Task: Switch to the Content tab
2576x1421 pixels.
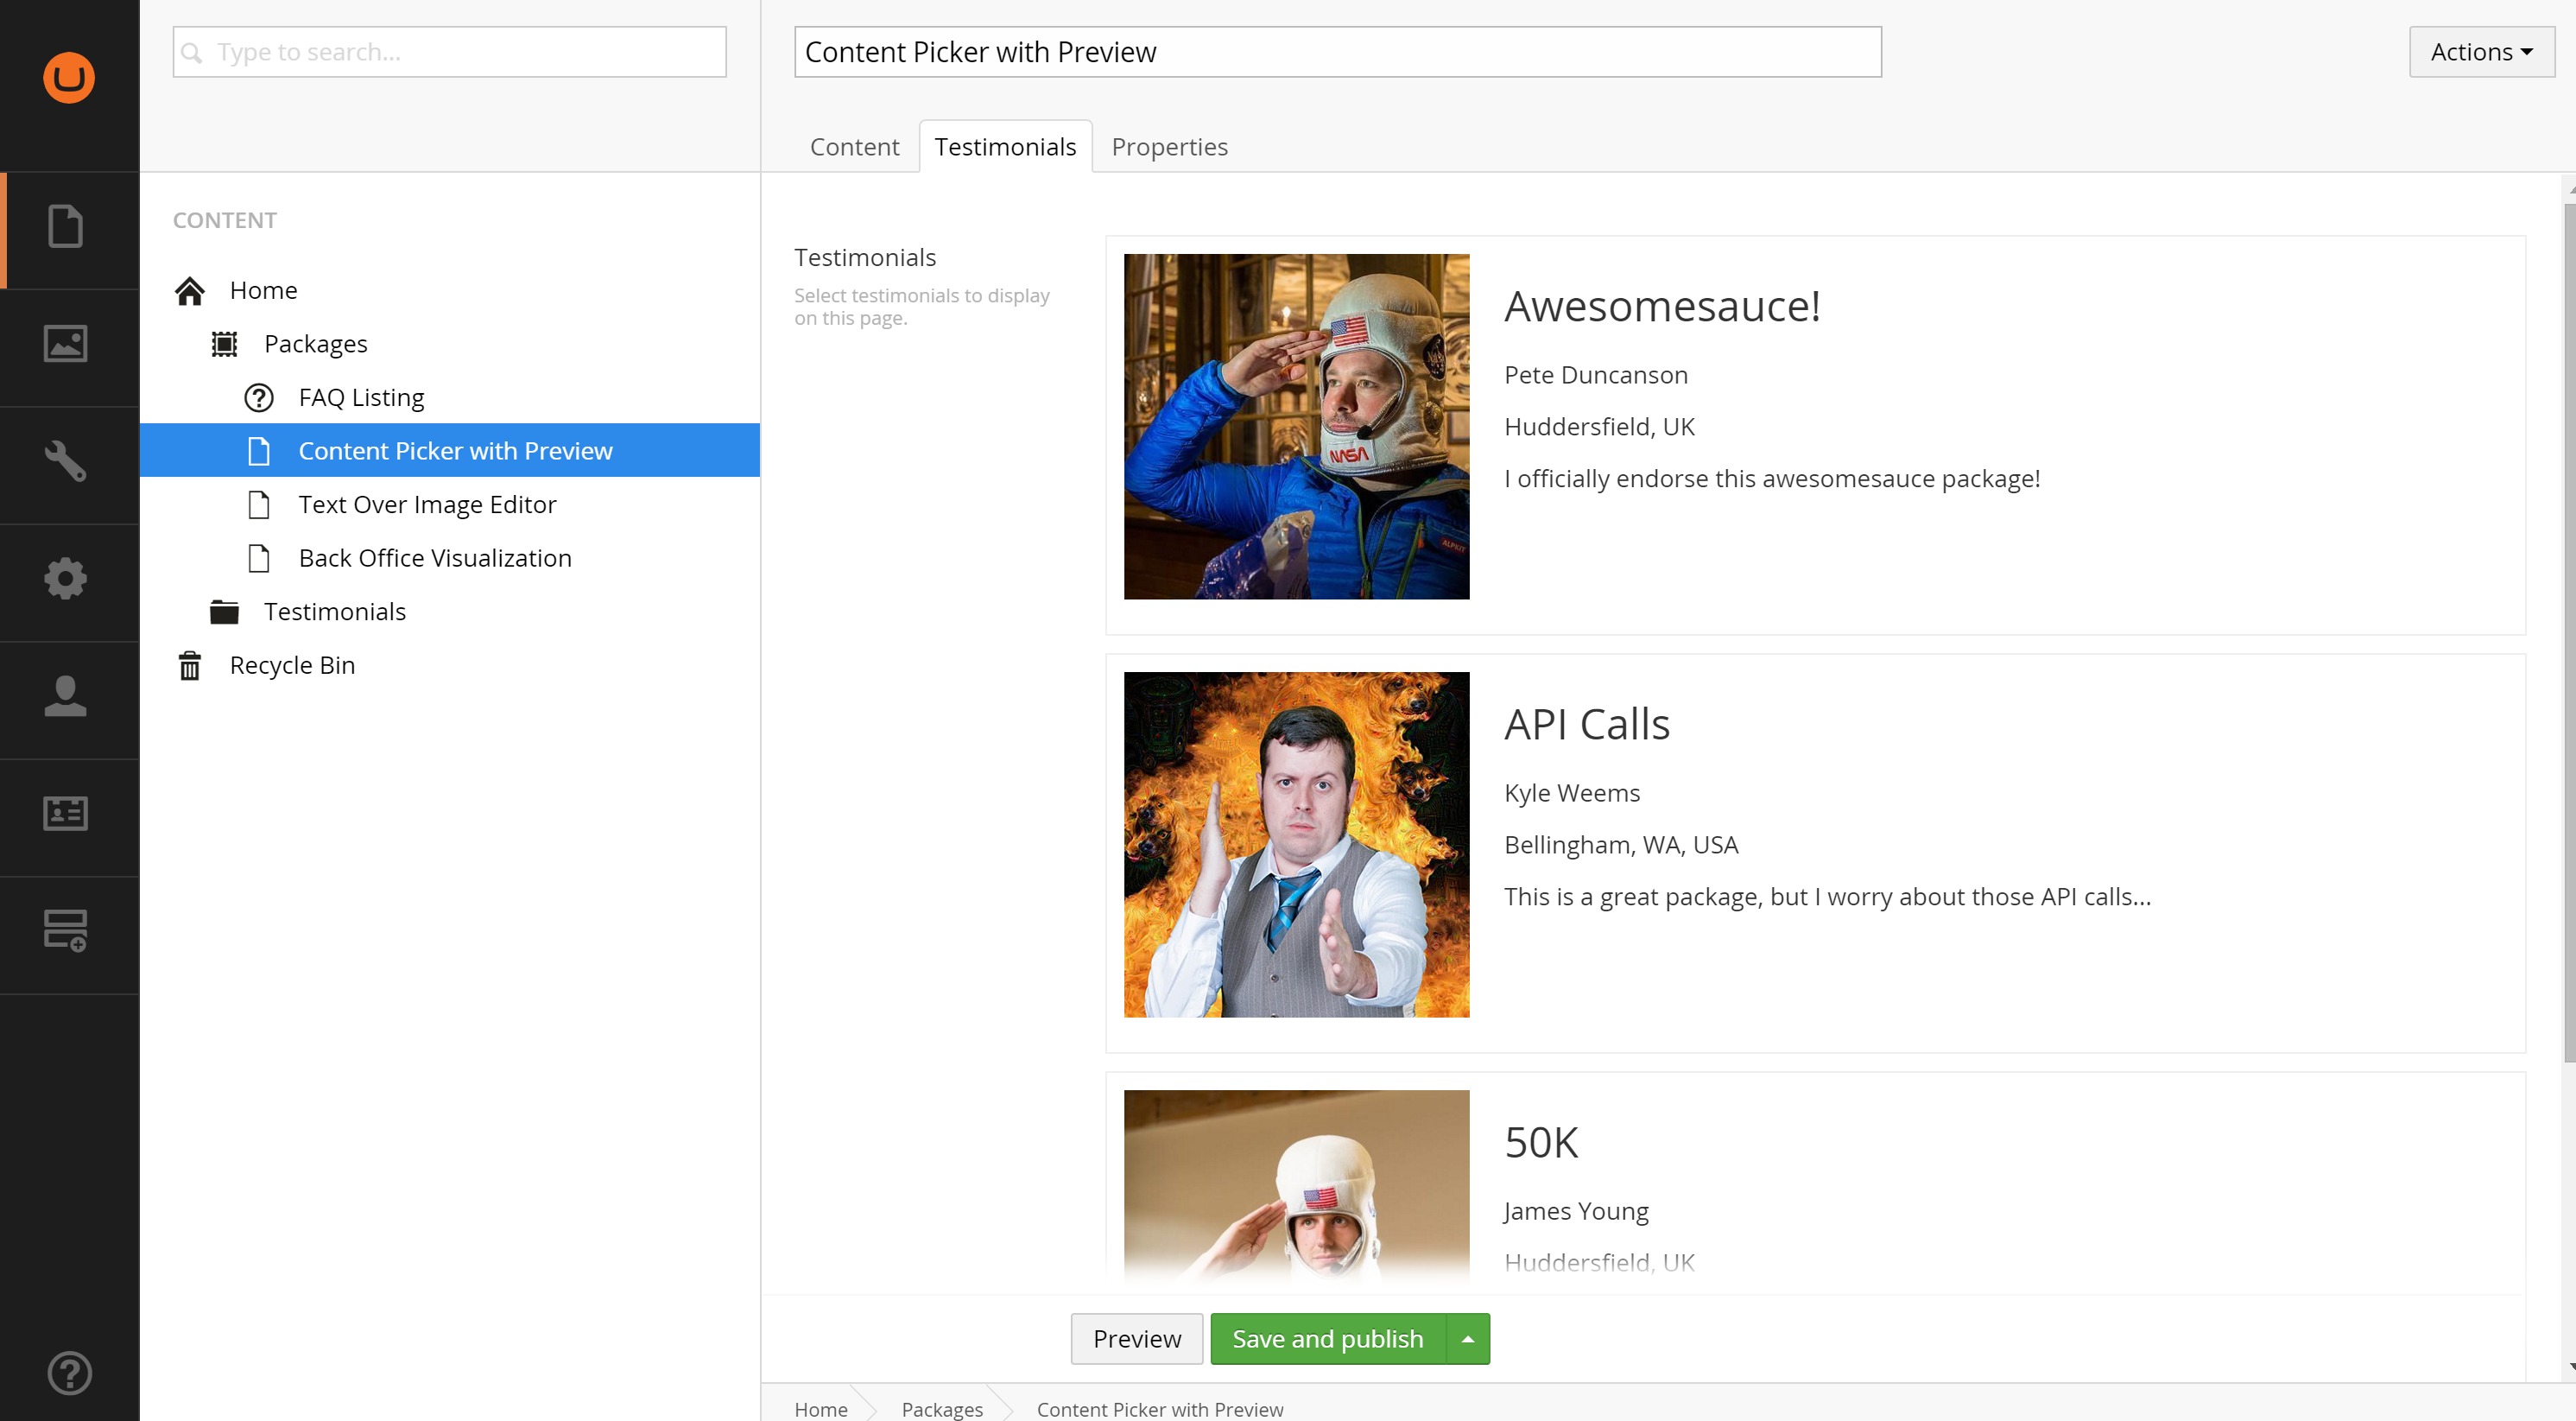Action: click(854, 147)
